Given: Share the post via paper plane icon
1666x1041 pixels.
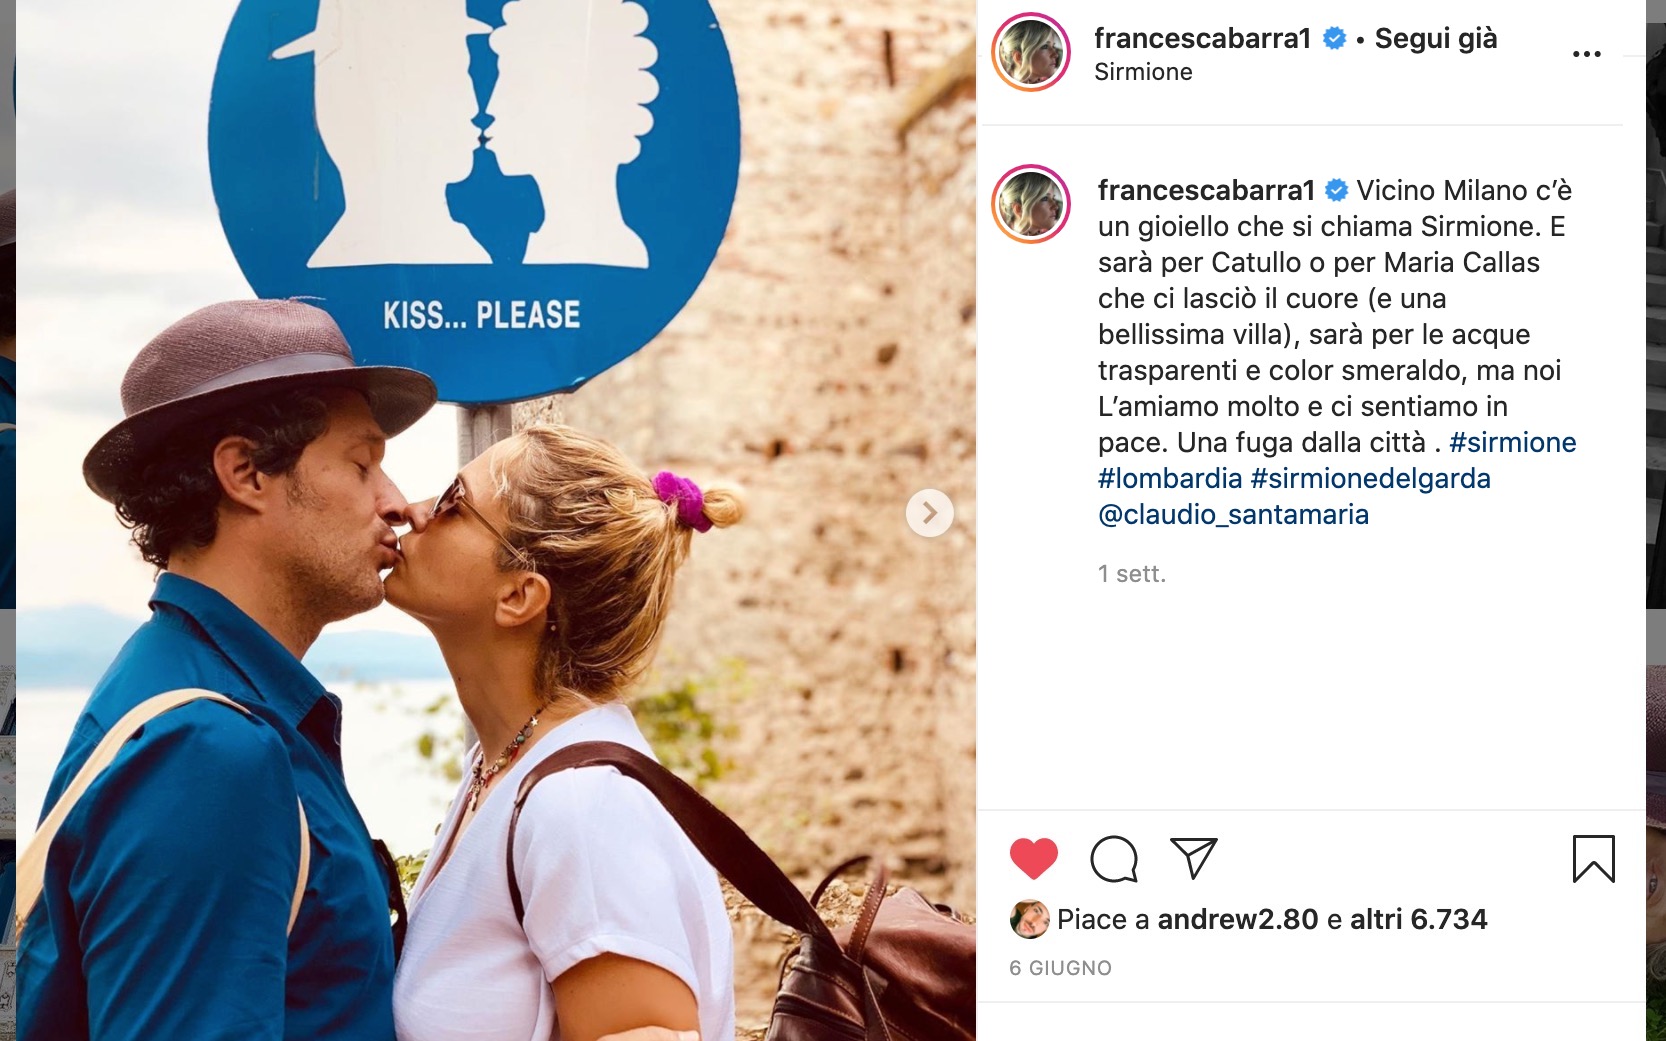Looking at the screenshot, I should tap(1194, 858).
